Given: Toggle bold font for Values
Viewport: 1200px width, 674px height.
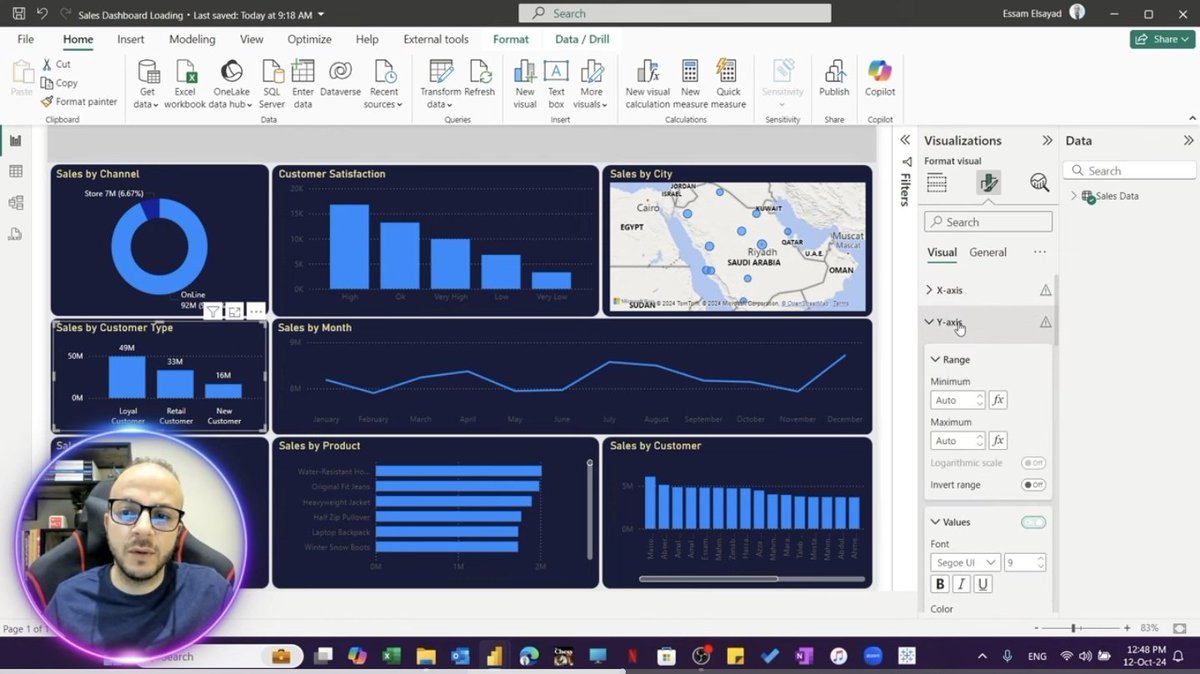Looking at the screenshot, I should (939, 585).
